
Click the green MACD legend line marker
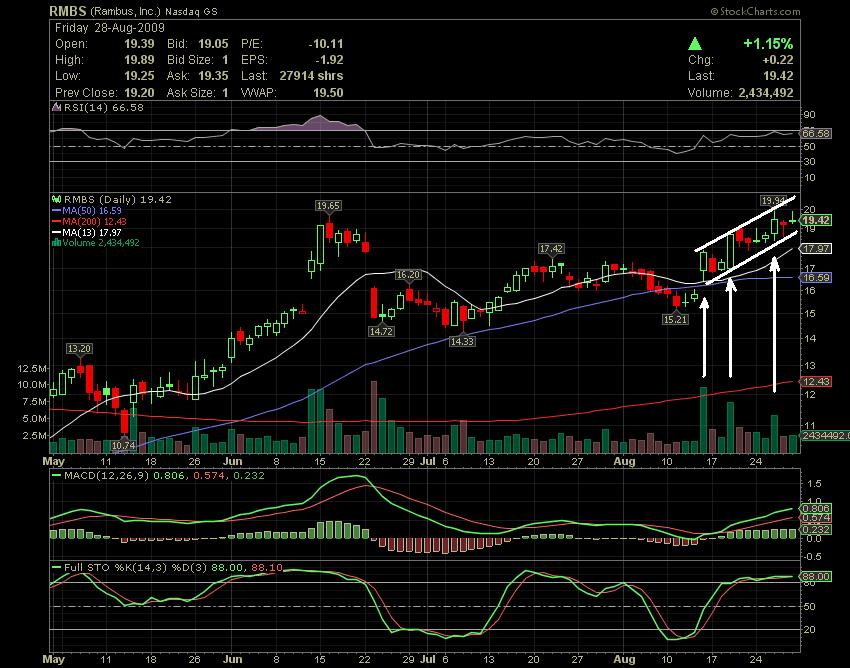click(x=56, y=476)
